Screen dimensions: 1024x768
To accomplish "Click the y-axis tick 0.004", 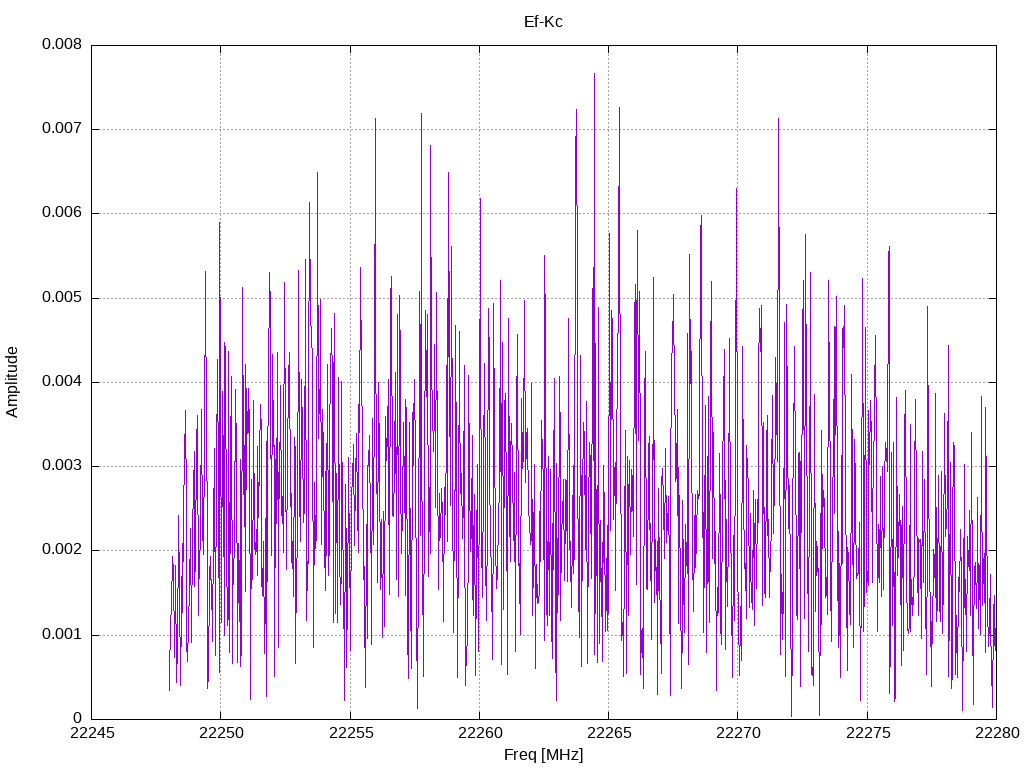I will [62, 381].
